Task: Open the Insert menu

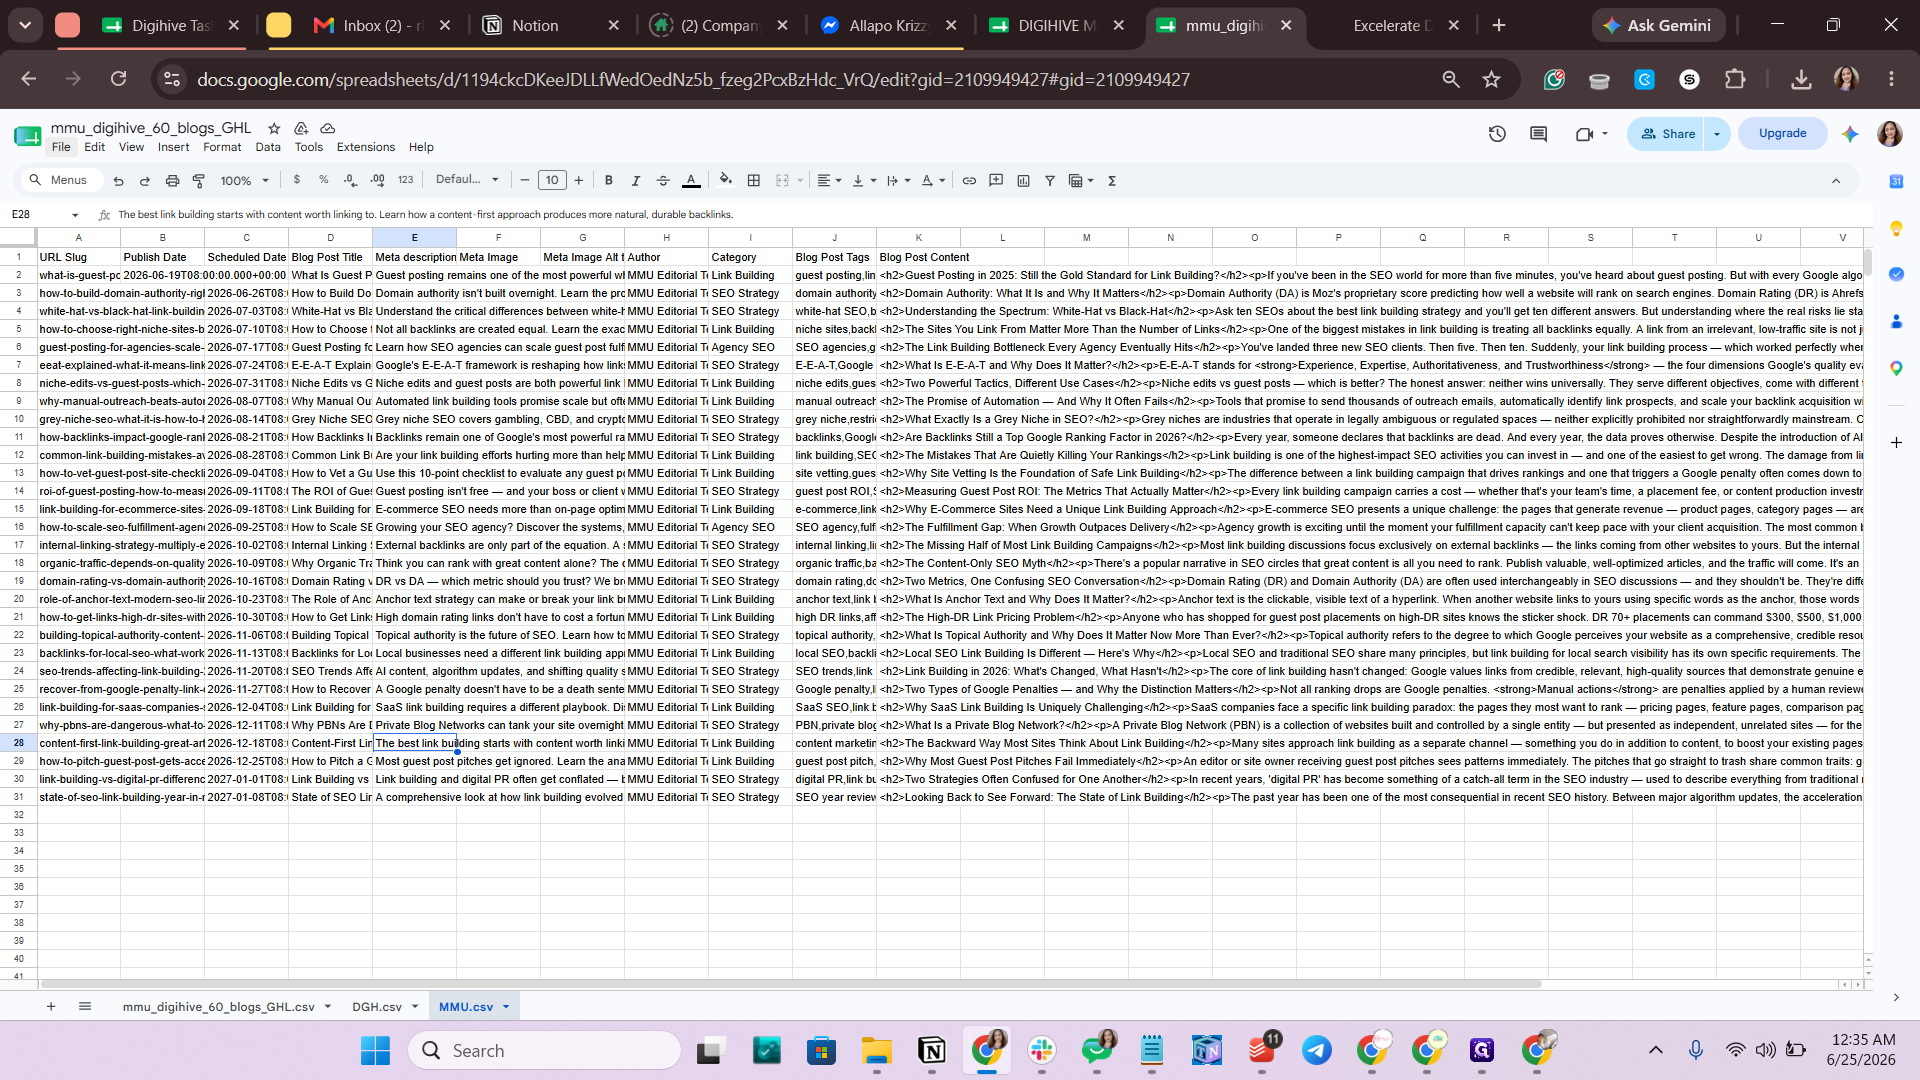Action: 173,147
